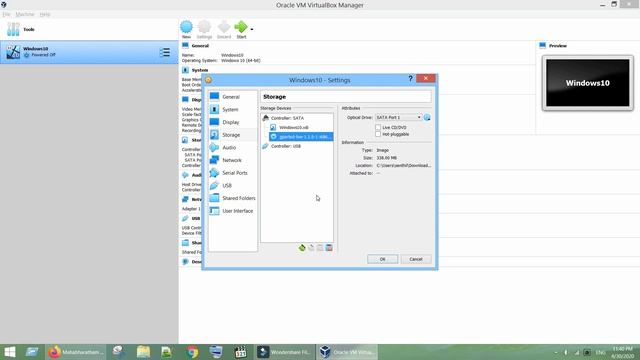640x360 pixels.
Task: Click the Preview panel header icon
Action: click(x=542, y=45)
